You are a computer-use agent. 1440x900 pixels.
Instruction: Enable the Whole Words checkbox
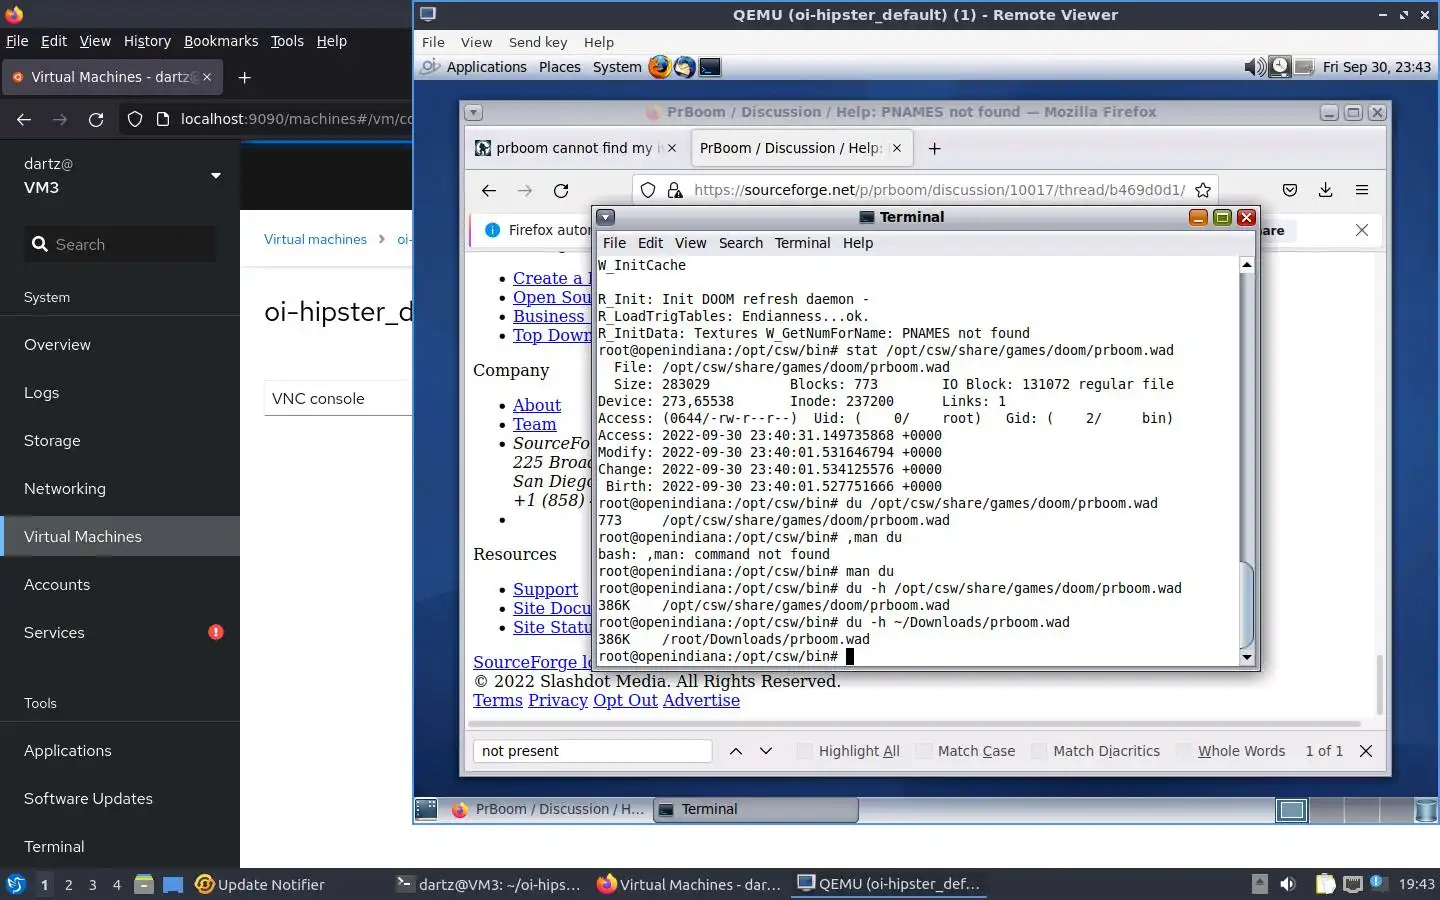(1184, 751)
